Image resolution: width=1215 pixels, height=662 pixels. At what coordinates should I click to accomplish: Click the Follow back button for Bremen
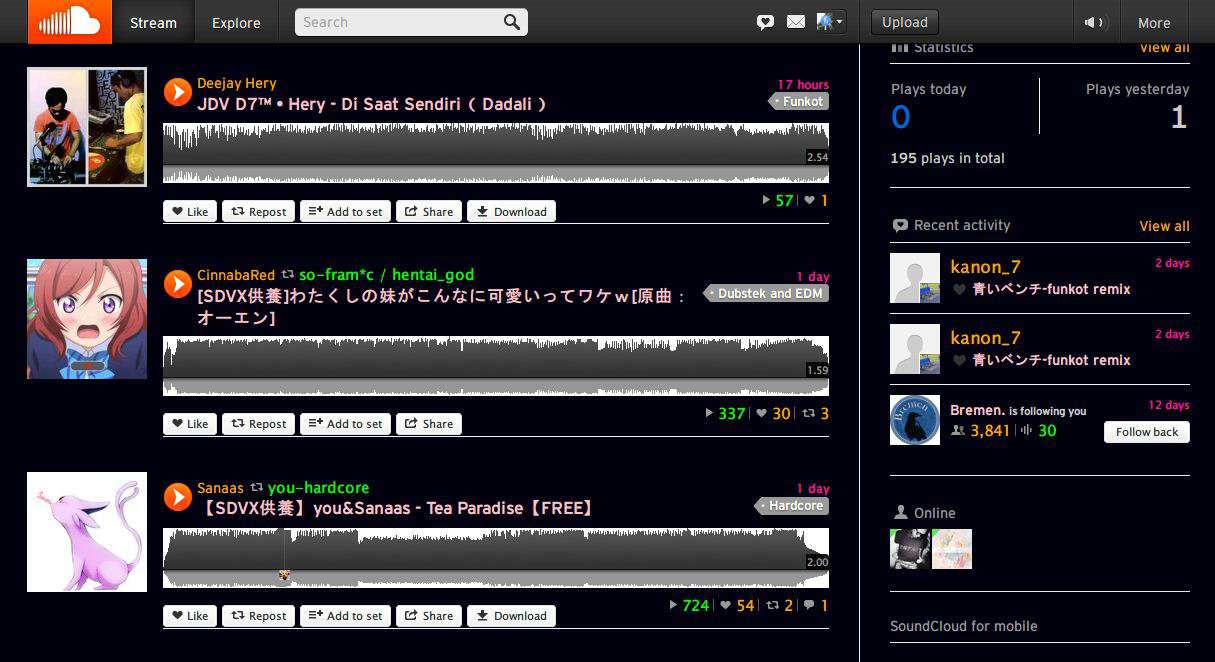click(1146, 431)
